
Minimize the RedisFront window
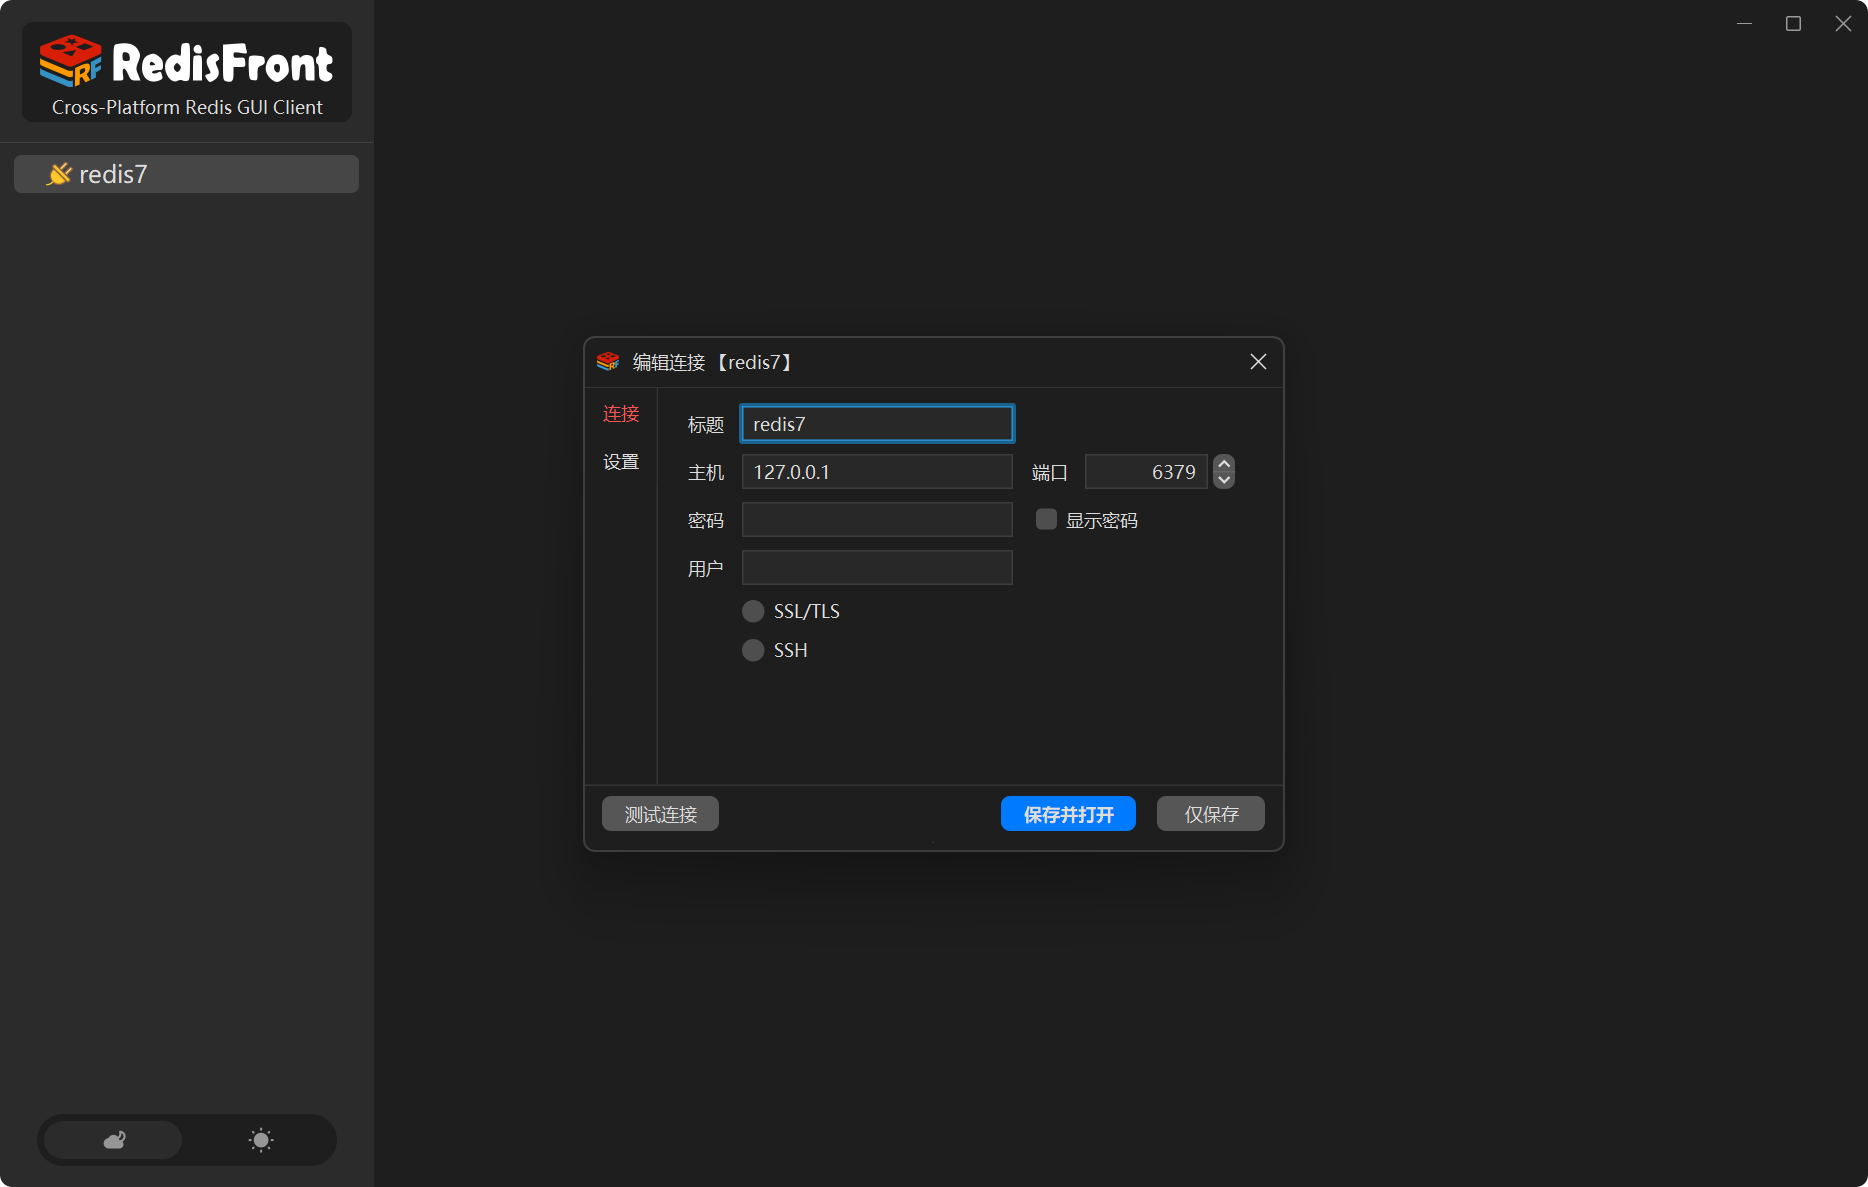[x=1744, y=23]
